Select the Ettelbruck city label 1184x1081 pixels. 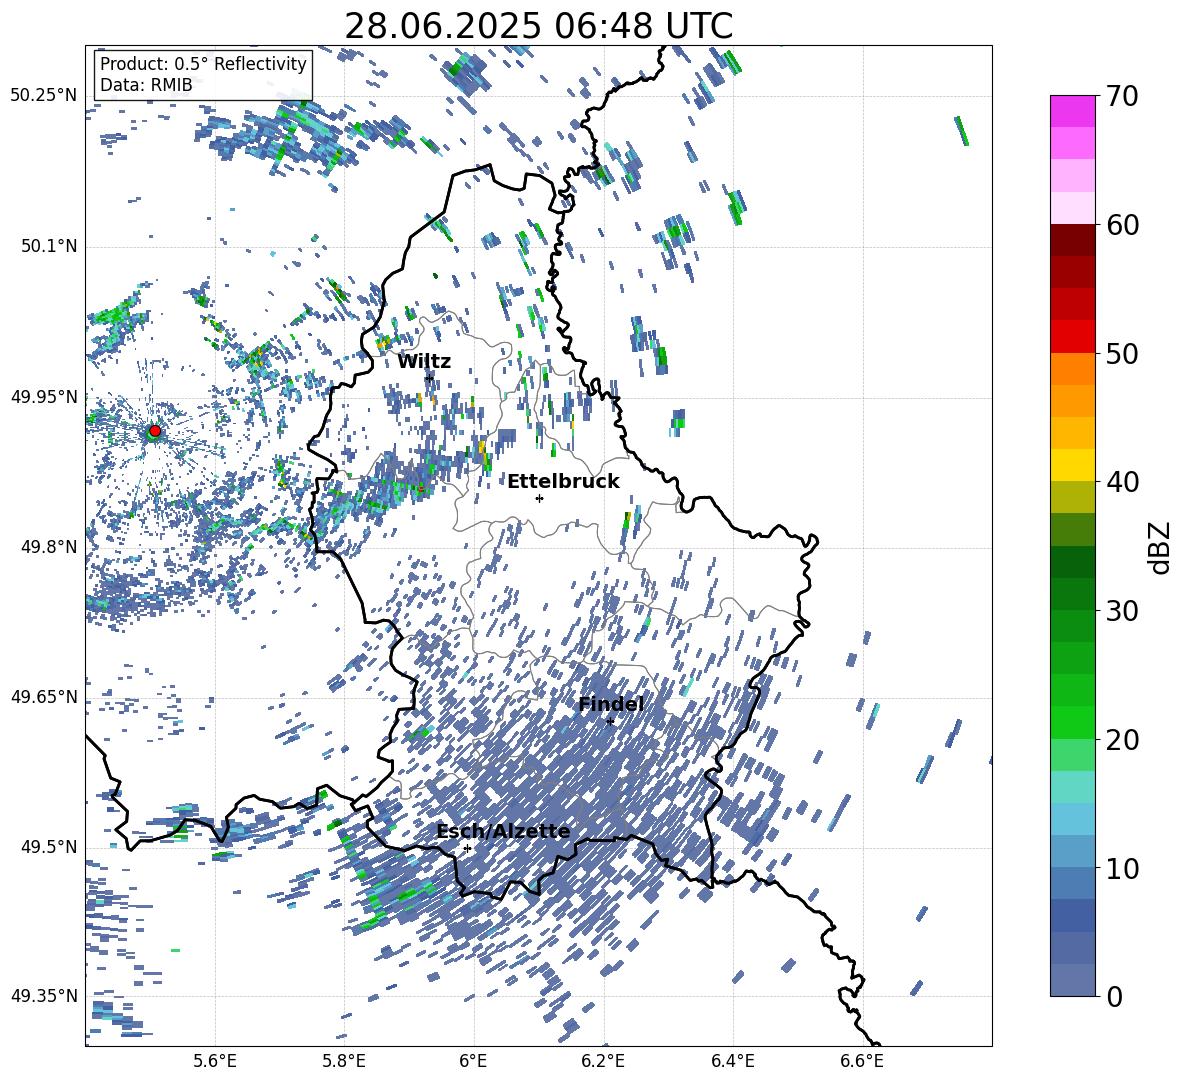563,482
